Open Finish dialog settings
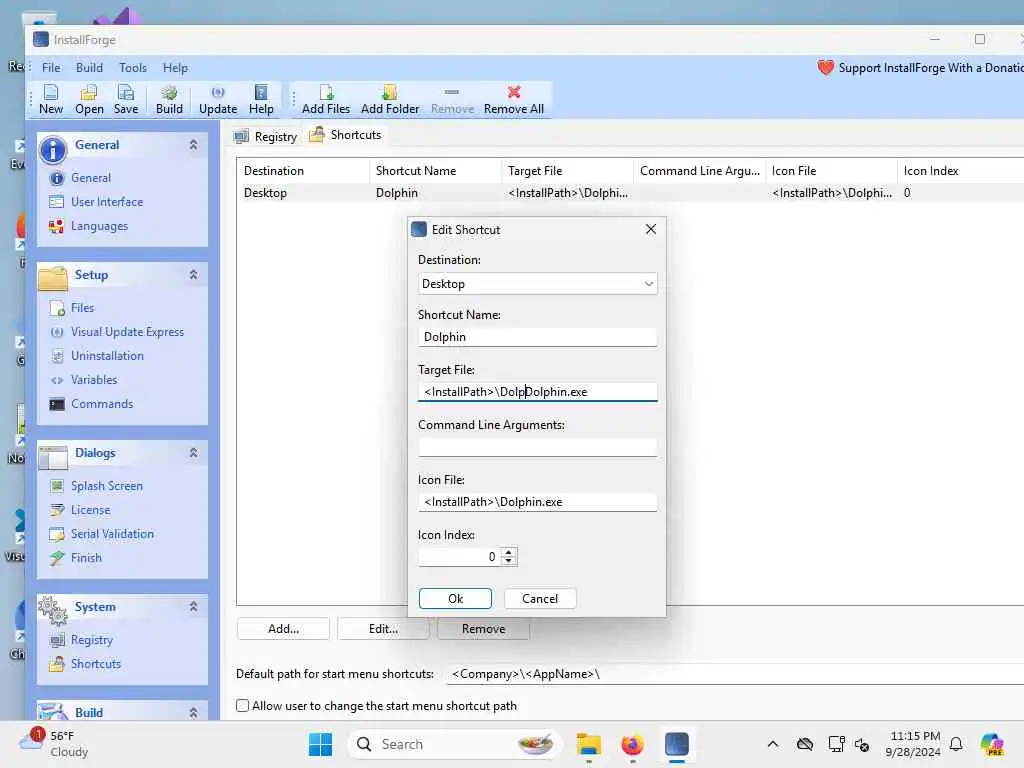This screenshot has width=1024, height=768. point(86,558)
